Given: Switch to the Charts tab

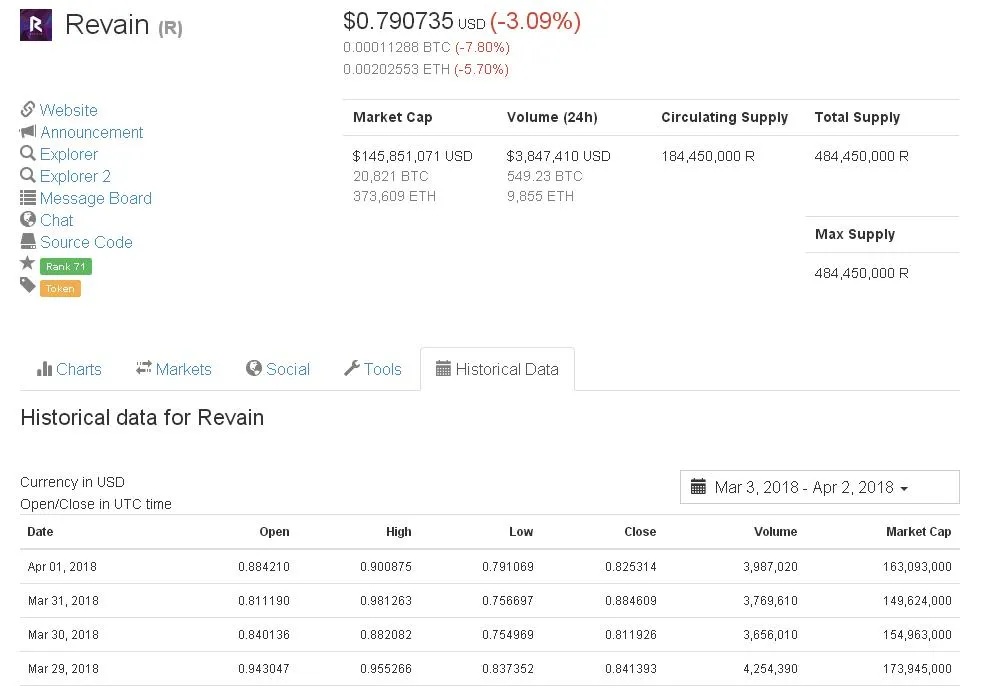Looking at the screenshot, I should click(69, 369).
